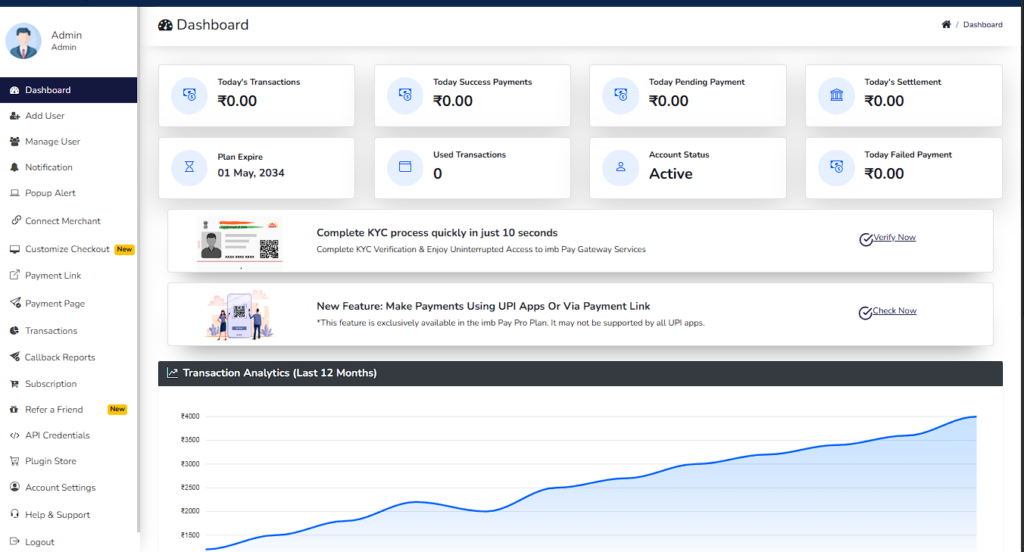Click the Used Transactions card icon
Viewport: 1024px width, 552px height.
point(405,168)
